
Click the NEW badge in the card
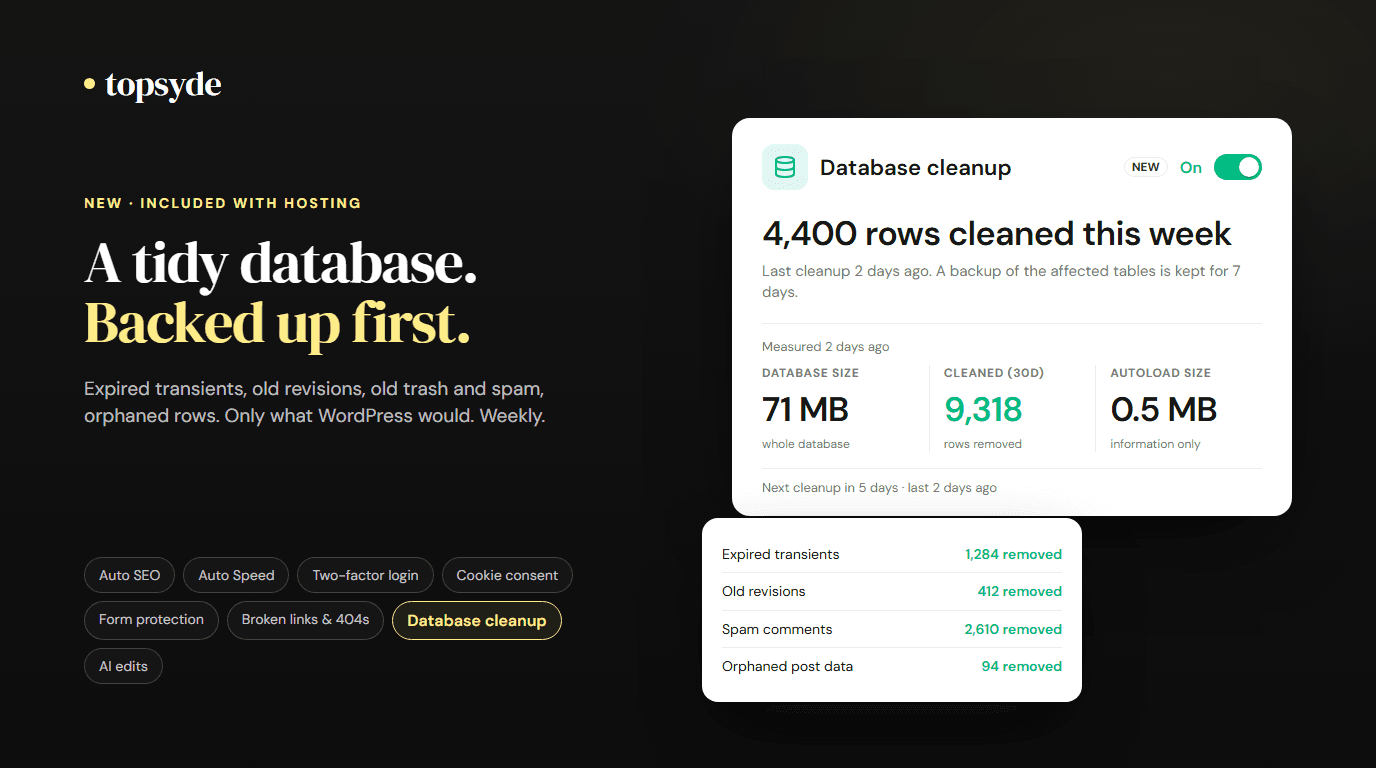tap(1146, 167)
